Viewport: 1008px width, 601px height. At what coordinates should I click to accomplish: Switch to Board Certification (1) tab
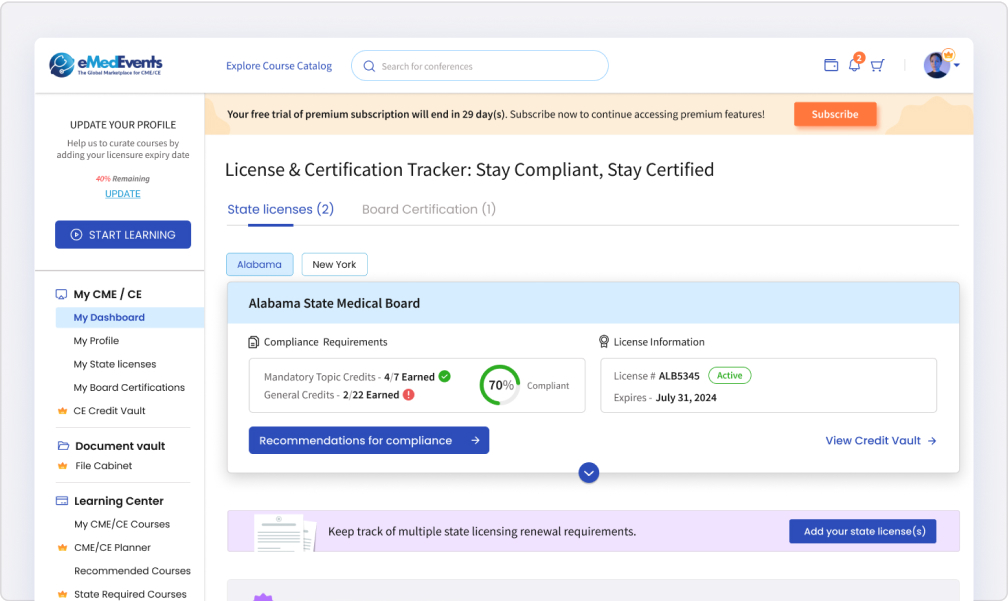pos(429,210)
